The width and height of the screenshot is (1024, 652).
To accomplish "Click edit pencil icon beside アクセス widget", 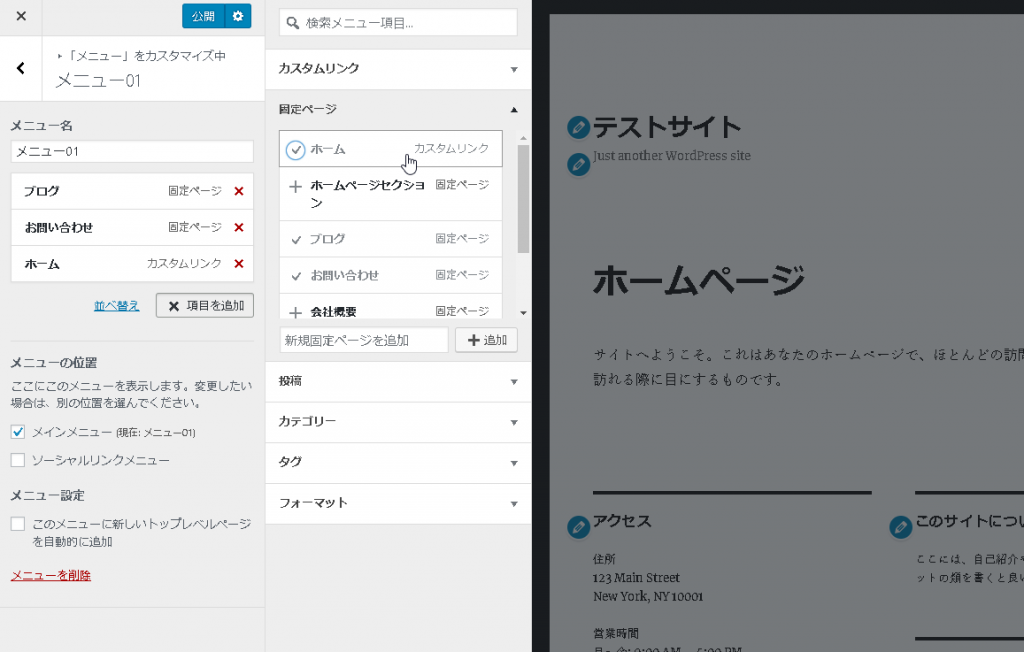I will tap(578, 526).
